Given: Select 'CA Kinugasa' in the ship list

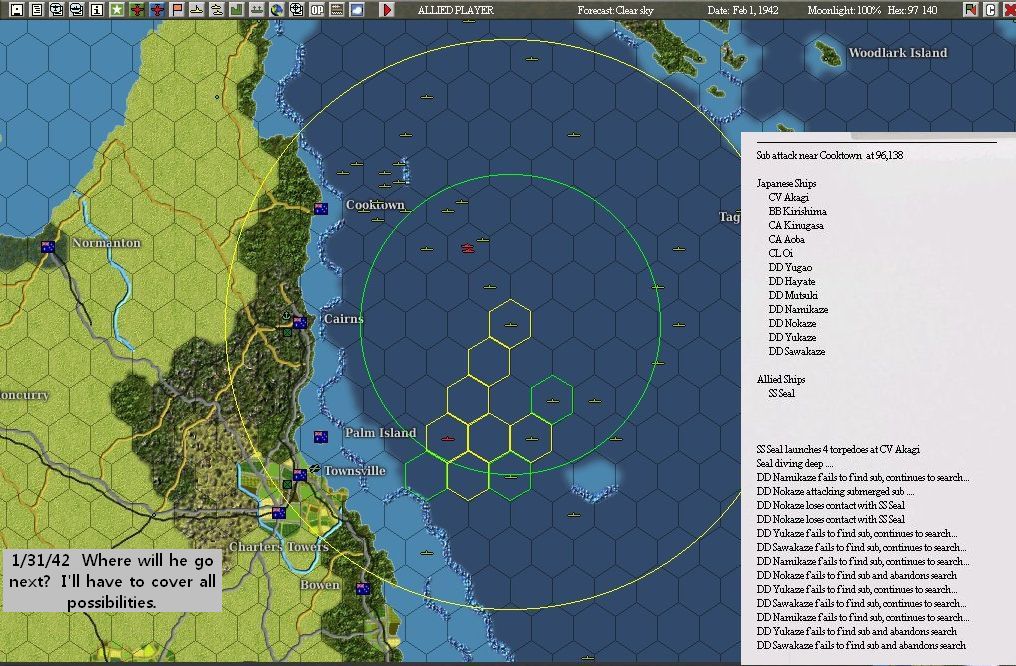Looking at the screenshot, I should (x=796, y=225).
